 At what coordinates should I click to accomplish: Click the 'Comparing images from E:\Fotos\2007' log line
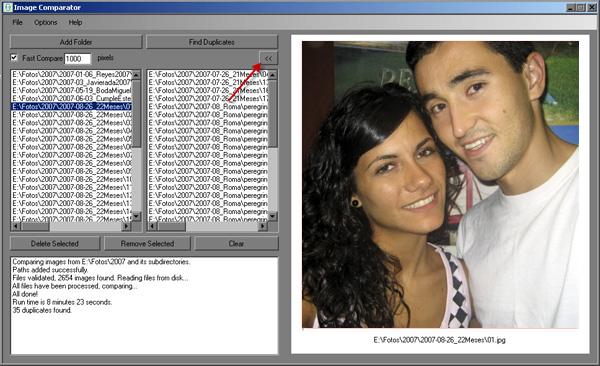pos(101,262)
